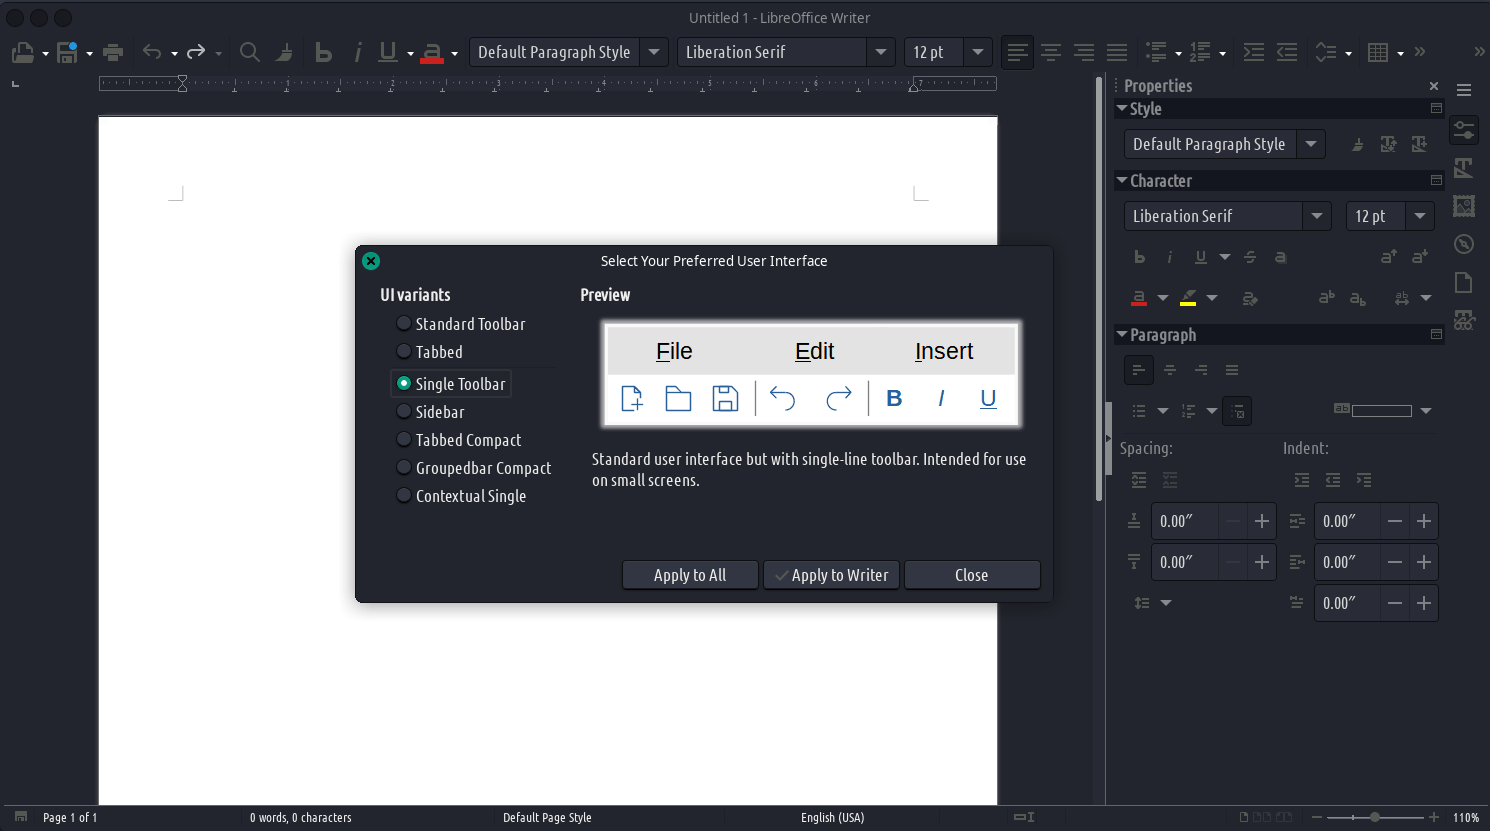1490x831 pixels.
Task: Click Superscript in sidebar Character section
Action: (x=1326, y=297)
